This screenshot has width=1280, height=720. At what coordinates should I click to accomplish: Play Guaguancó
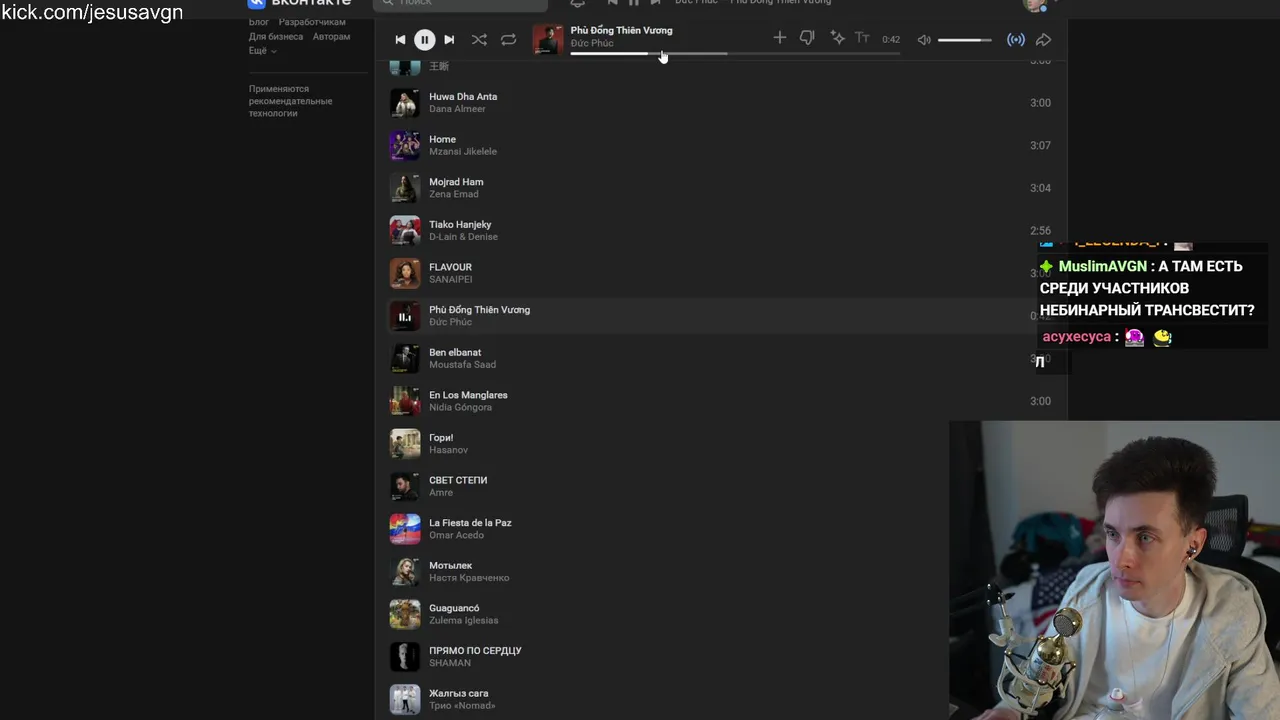pos(454,609)
